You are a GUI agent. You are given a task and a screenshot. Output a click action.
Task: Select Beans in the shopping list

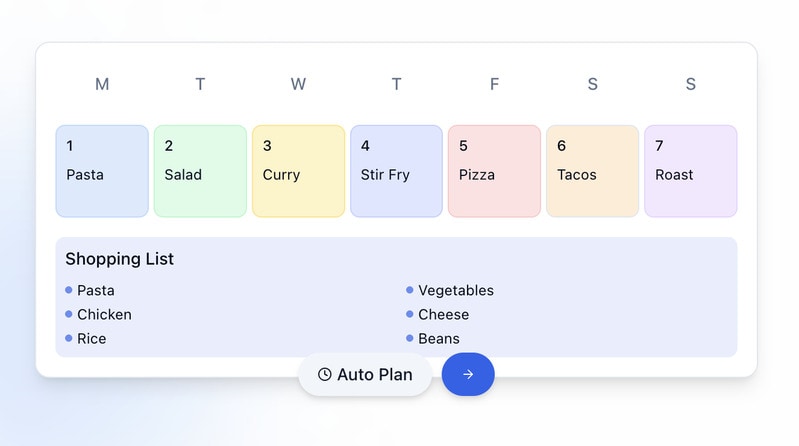(438, 339)
